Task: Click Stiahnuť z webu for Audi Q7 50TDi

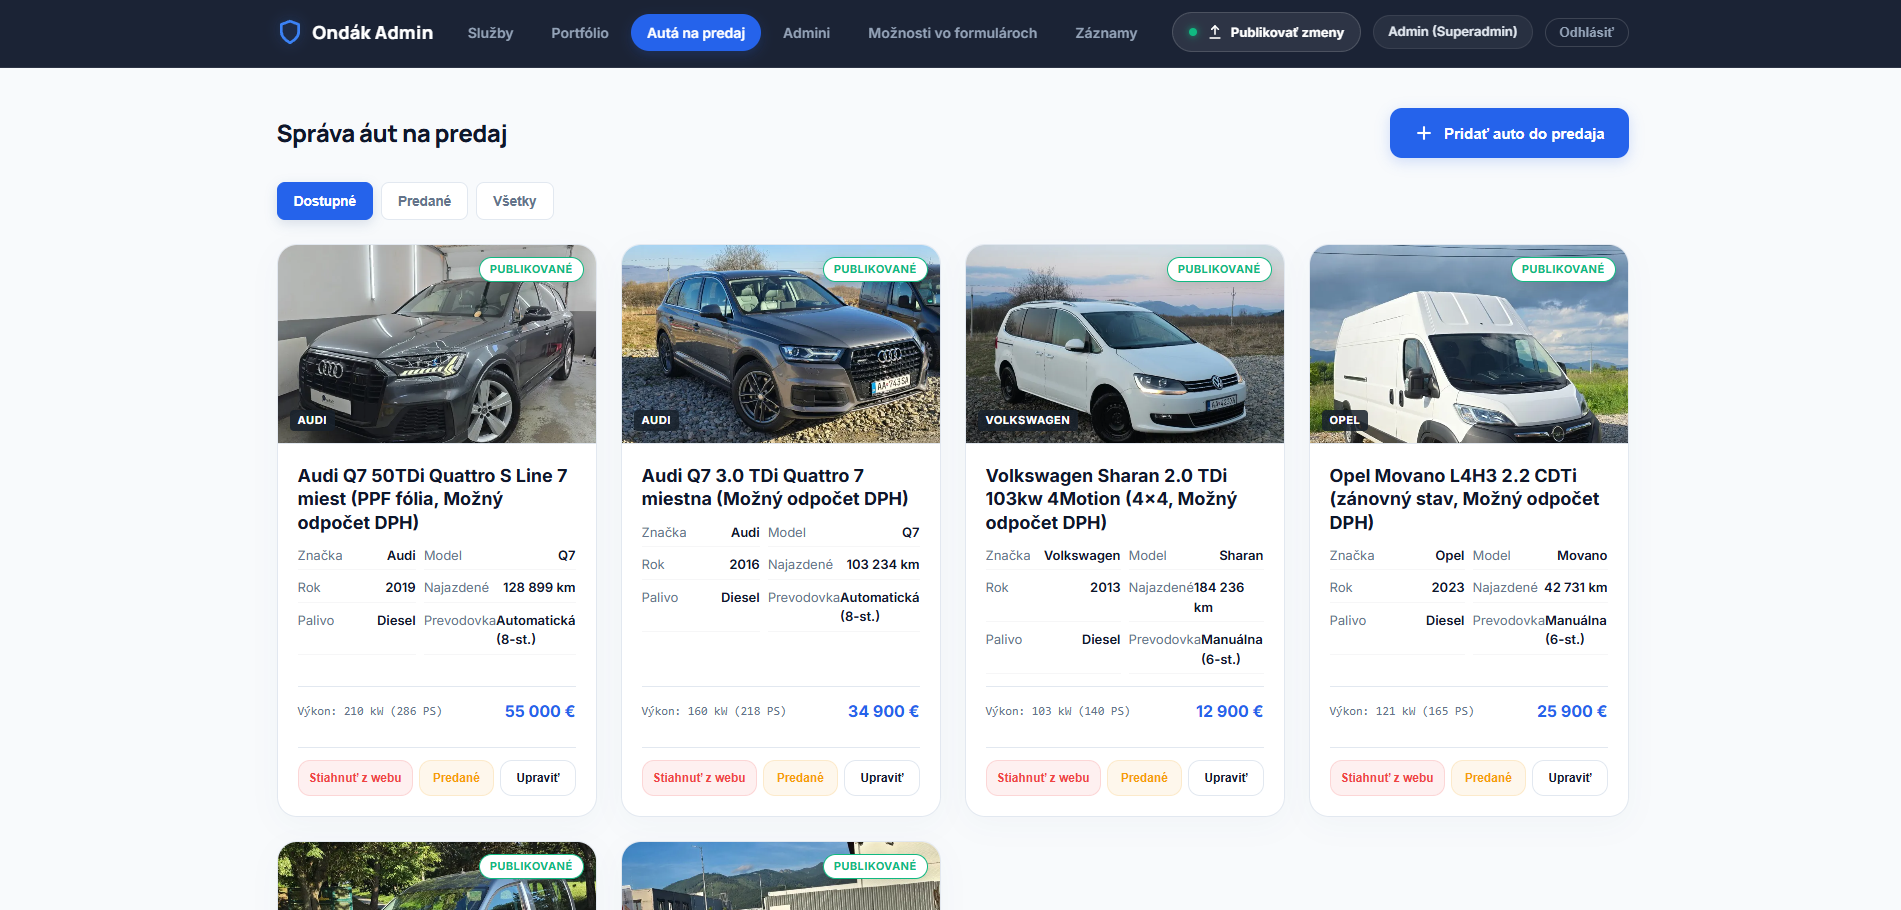Action: click(x=355, y=778)
